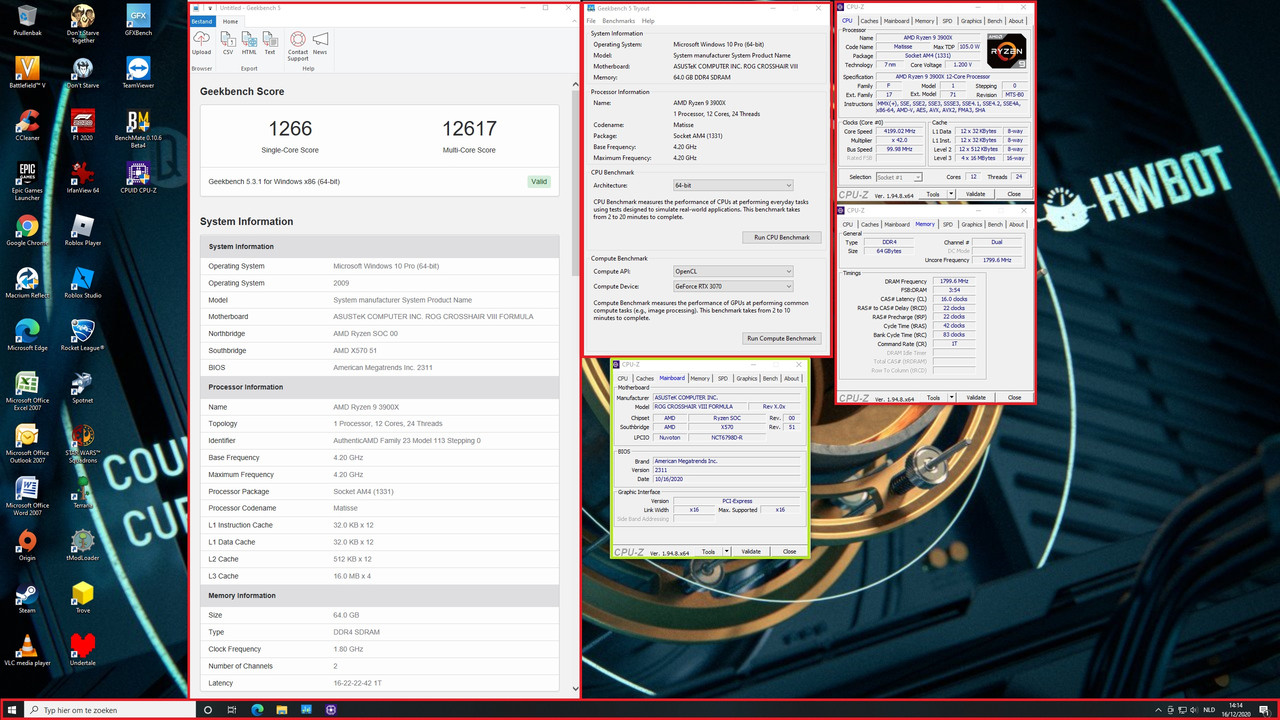Upload results via Geekbench Upload icon
This screenshot has width=1280, height=720.
201,42
